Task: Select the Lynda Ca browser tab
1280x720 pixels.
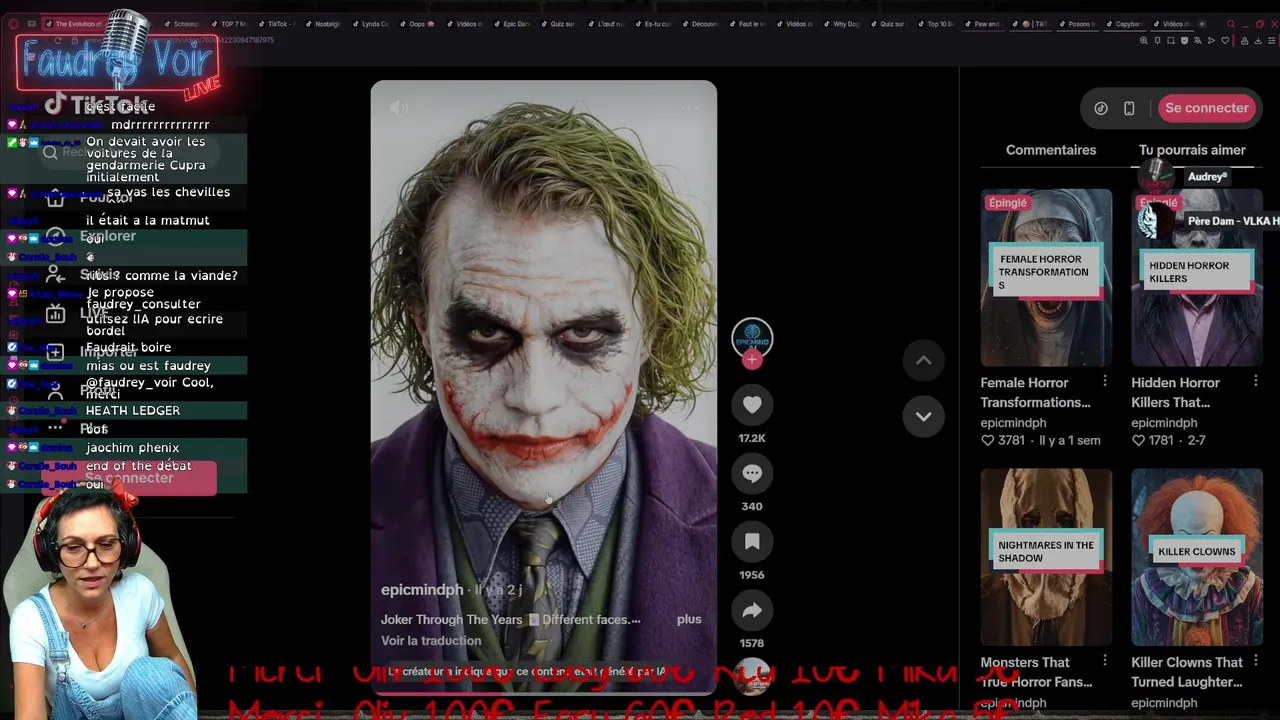Action: (371, 24)
